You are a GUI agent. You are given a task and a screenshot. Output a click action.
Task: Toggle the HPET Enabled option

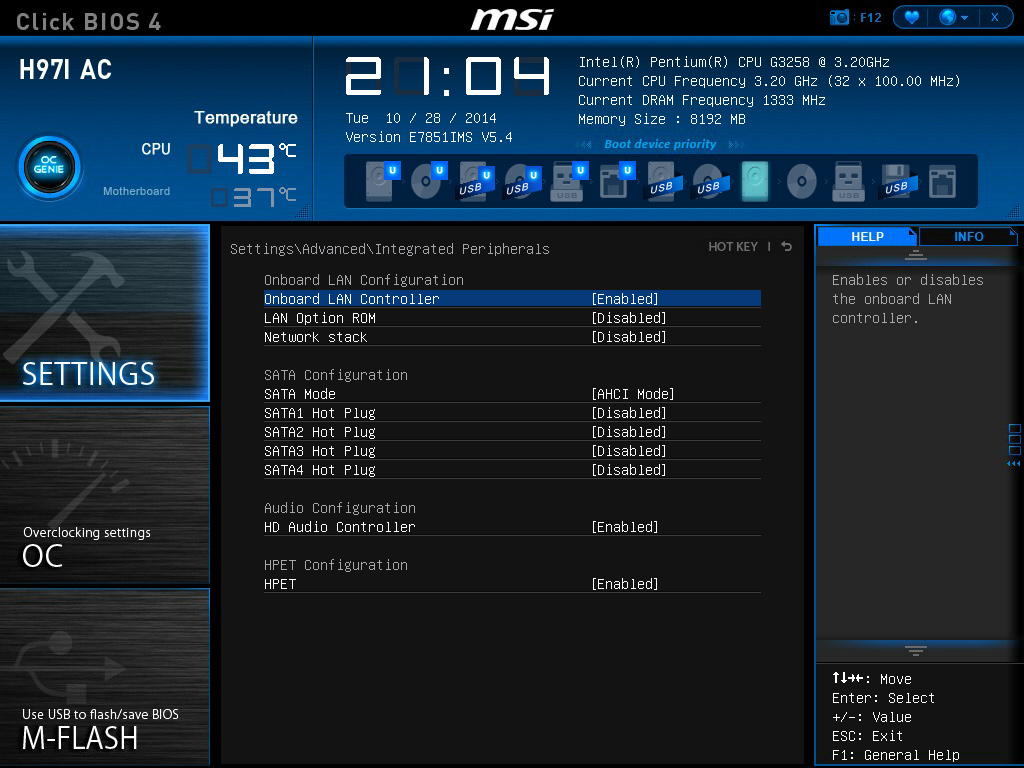coord(625,584)
